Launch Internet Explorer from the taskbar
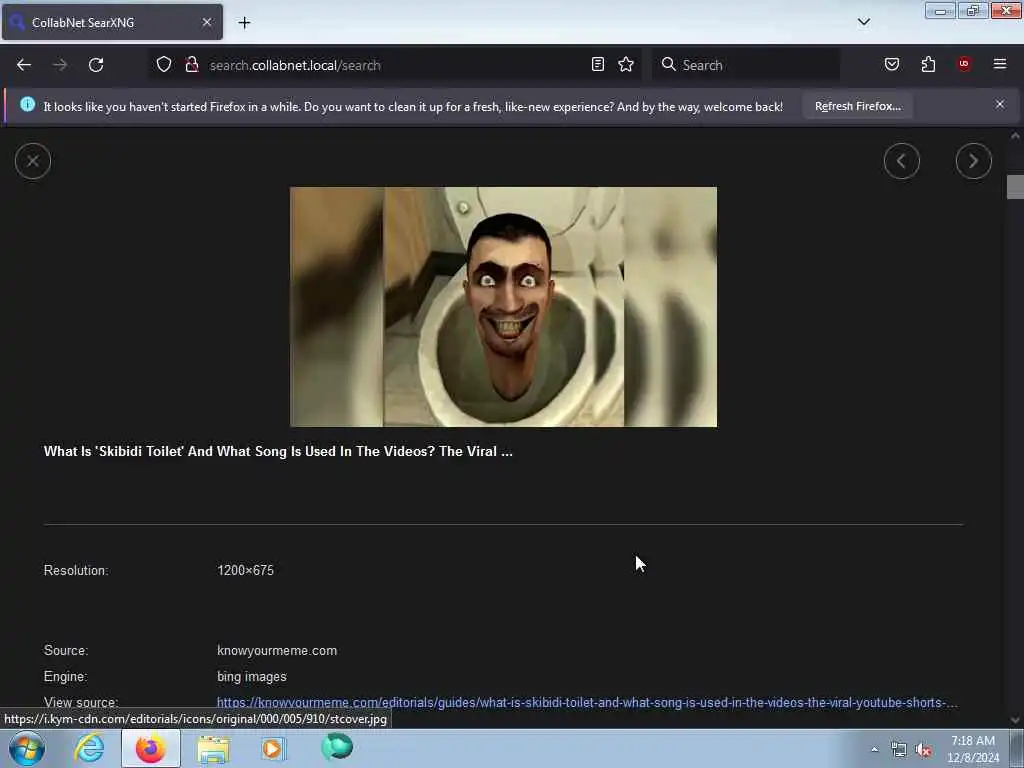This screenshot has width=1024, height=768. click(x=89, y=748)
